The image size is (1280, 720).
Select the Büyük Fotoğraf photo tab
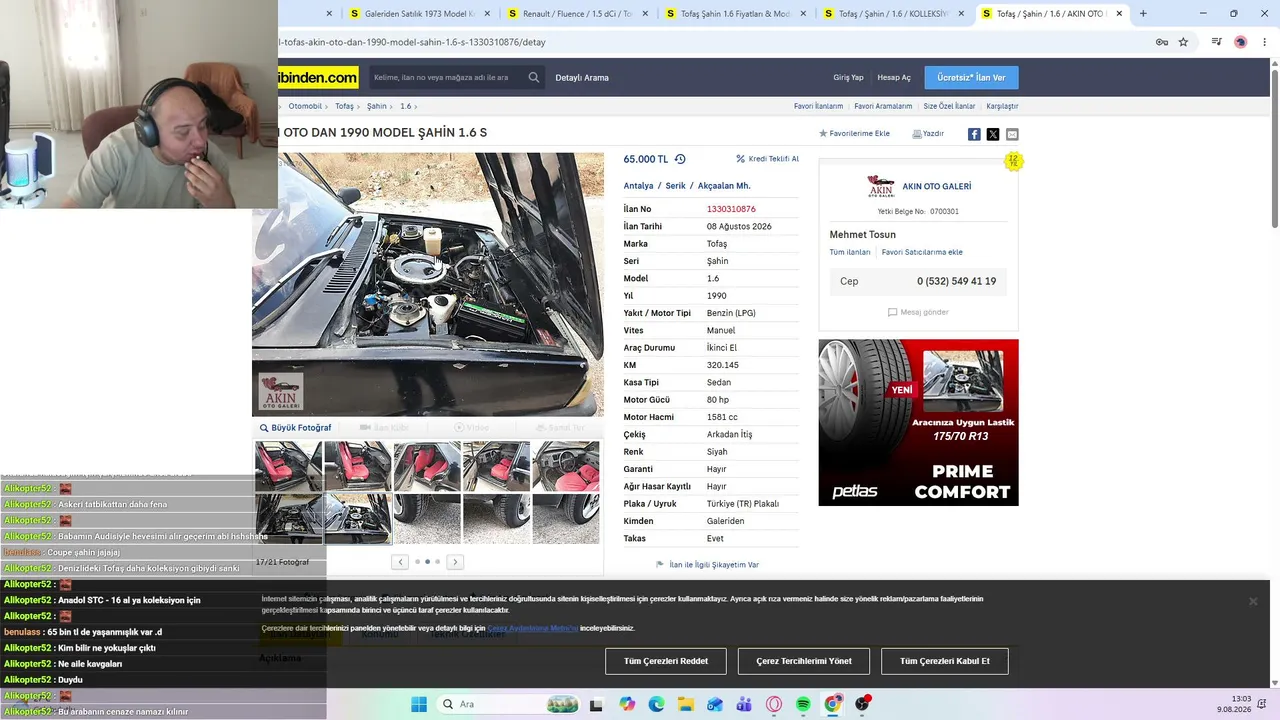(295, 428)
